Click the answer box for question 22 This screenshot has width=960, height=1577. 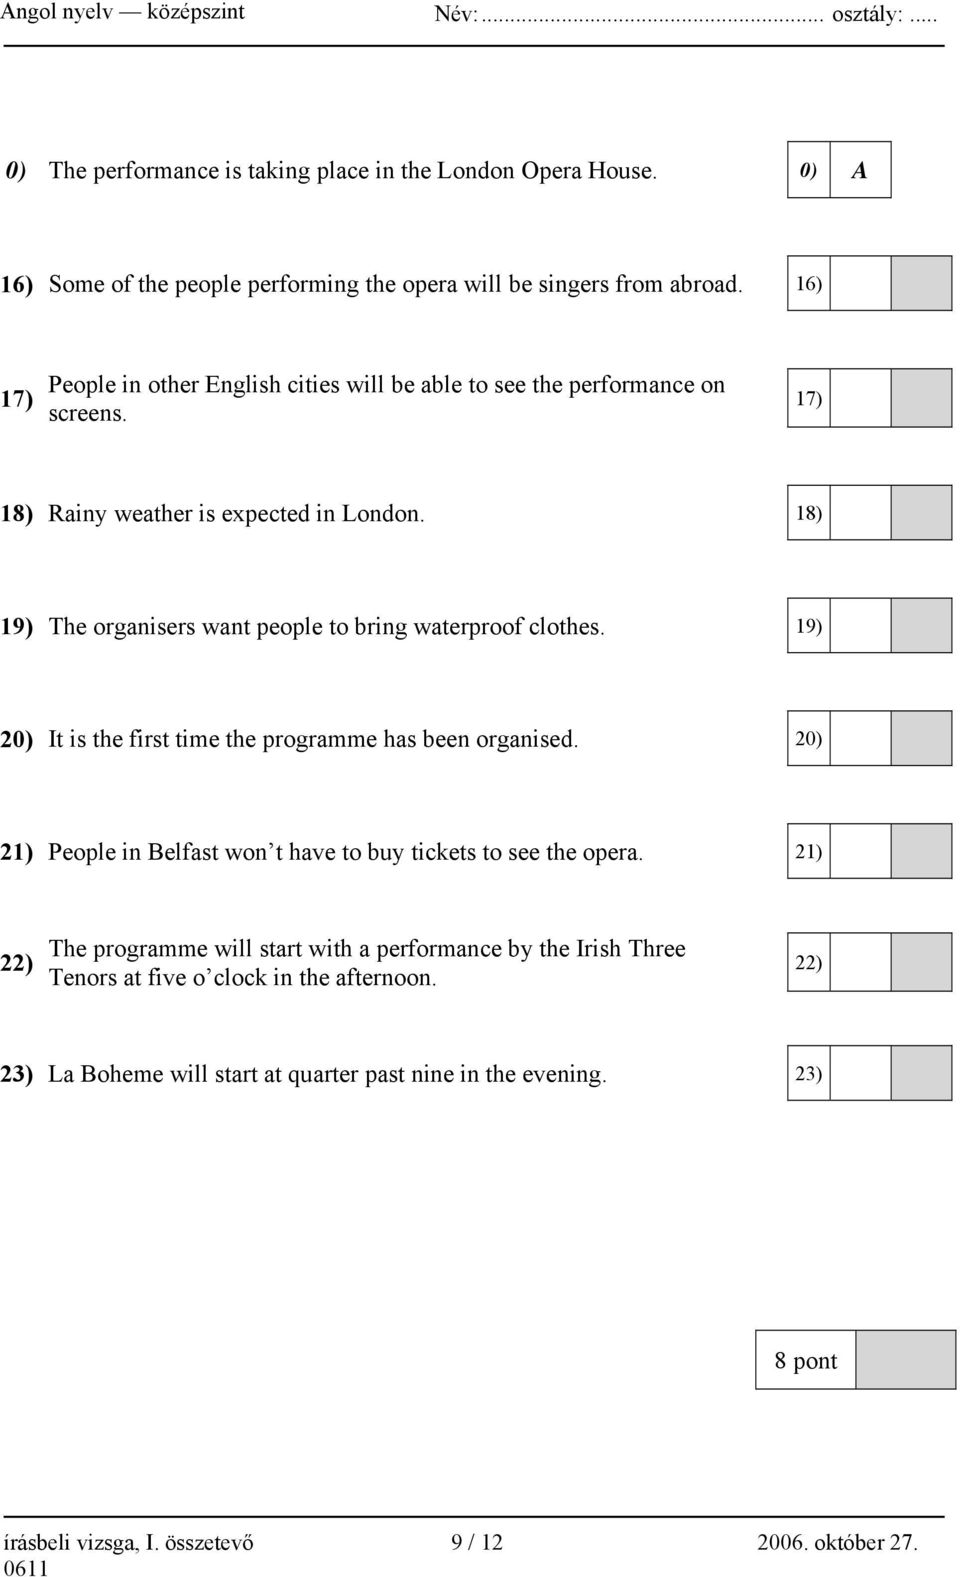pyautogui.click(x=860, y=963)
